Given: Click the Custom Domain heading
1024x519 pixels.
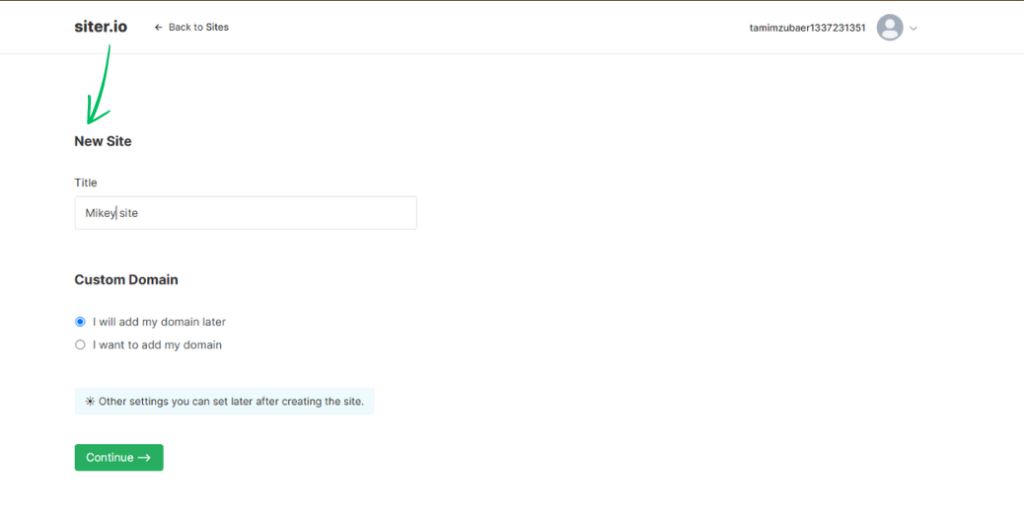Looking at the screenshot, I should [126, 280].
